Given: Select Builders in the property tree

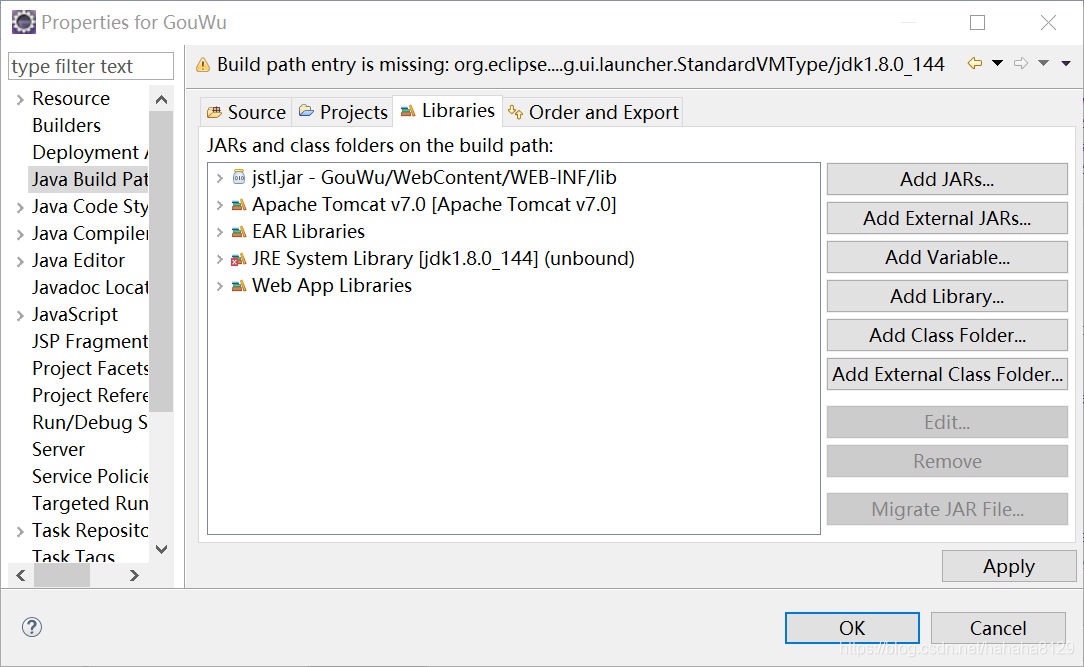Looking at the screenshot, I should [x=66, y=126].
